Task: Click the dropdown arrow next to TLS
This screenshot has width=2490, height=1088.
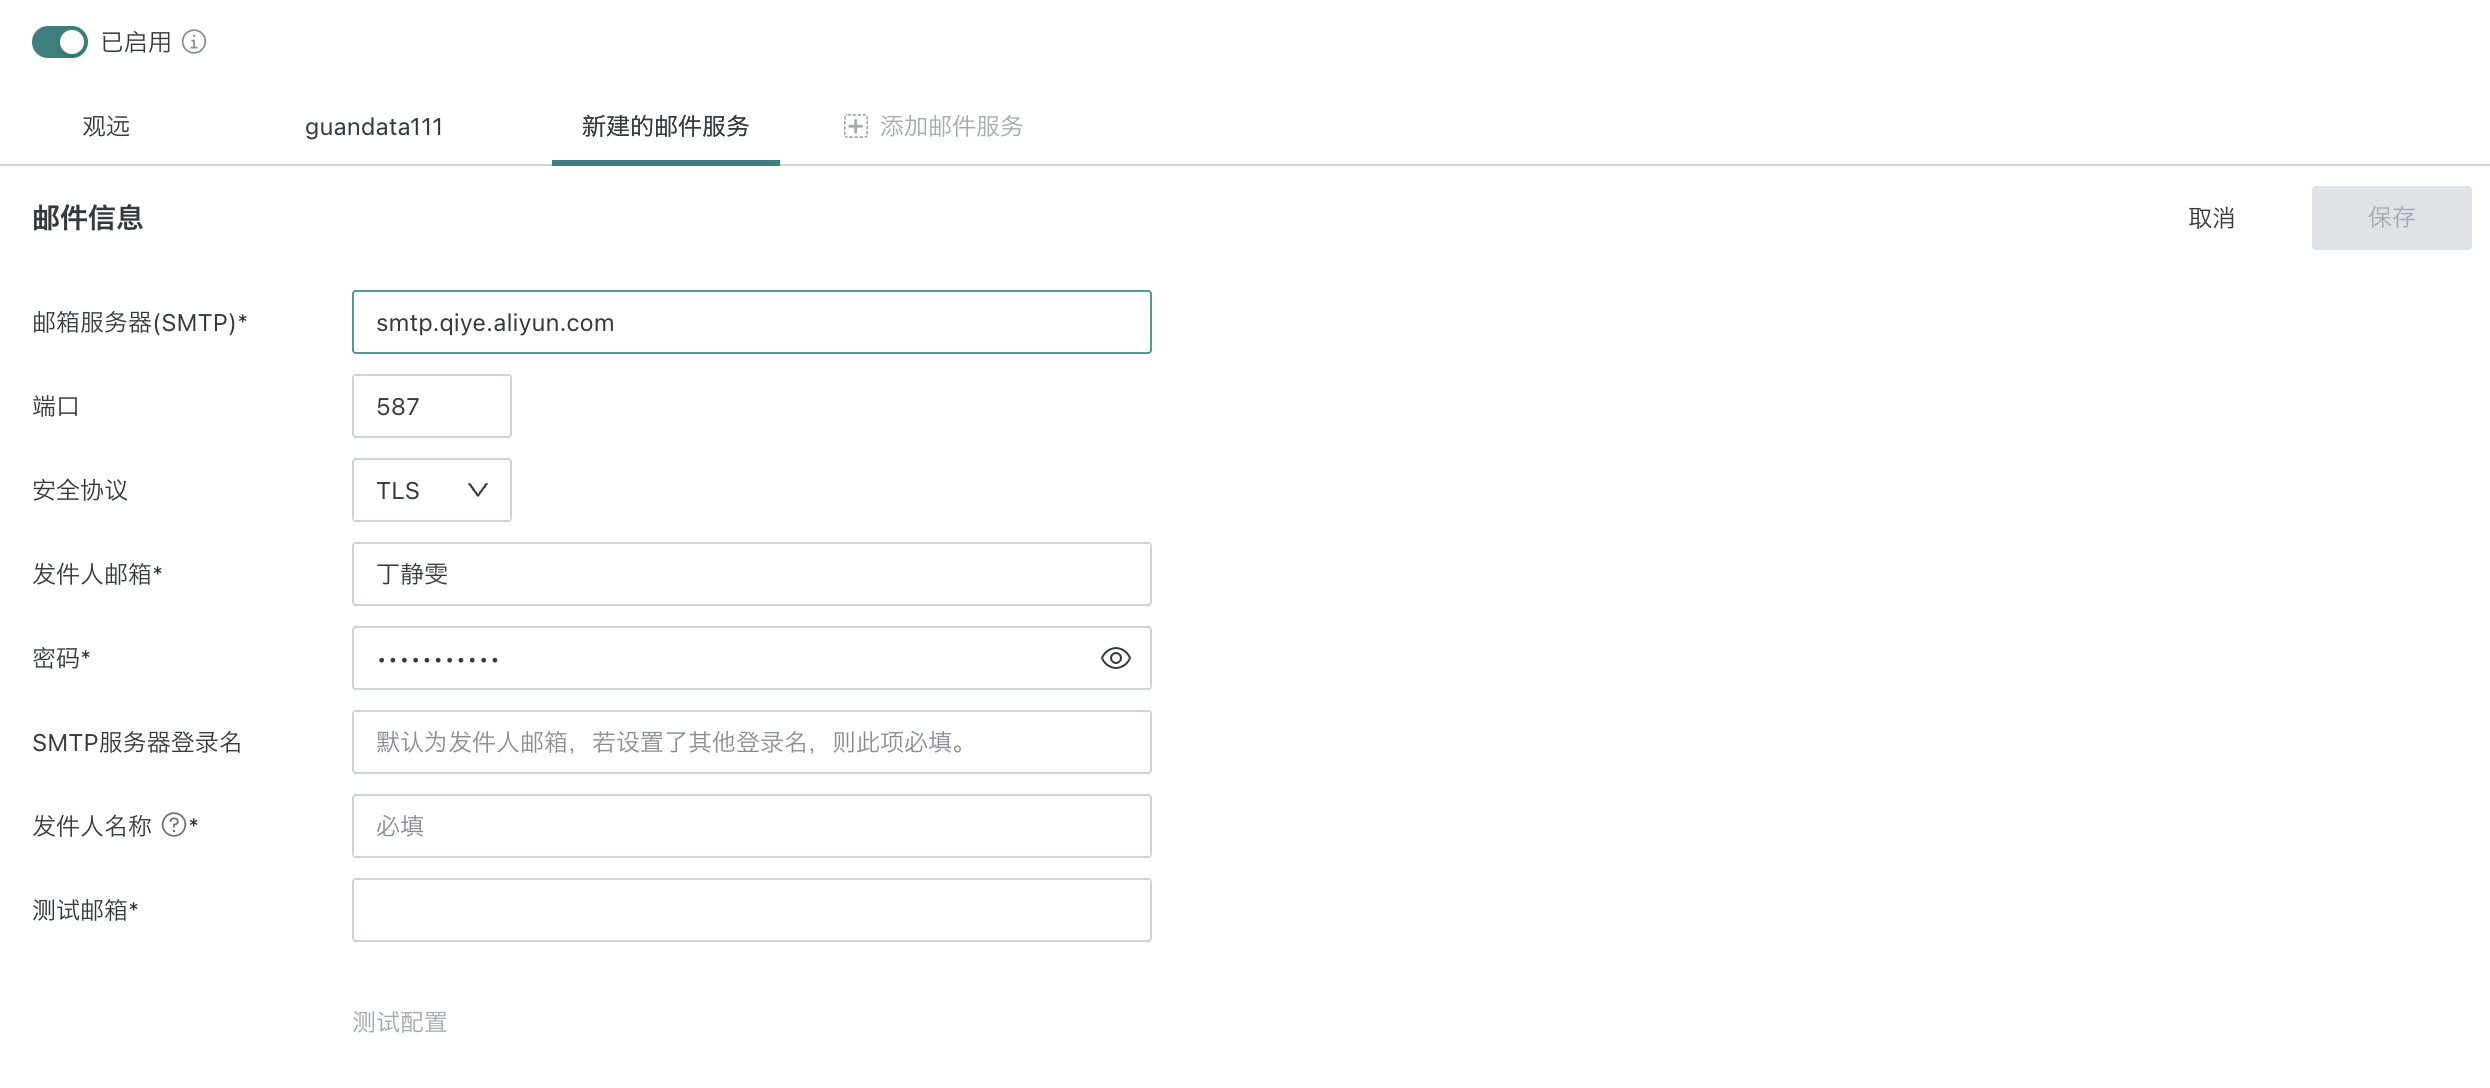Action: point(478,490)
